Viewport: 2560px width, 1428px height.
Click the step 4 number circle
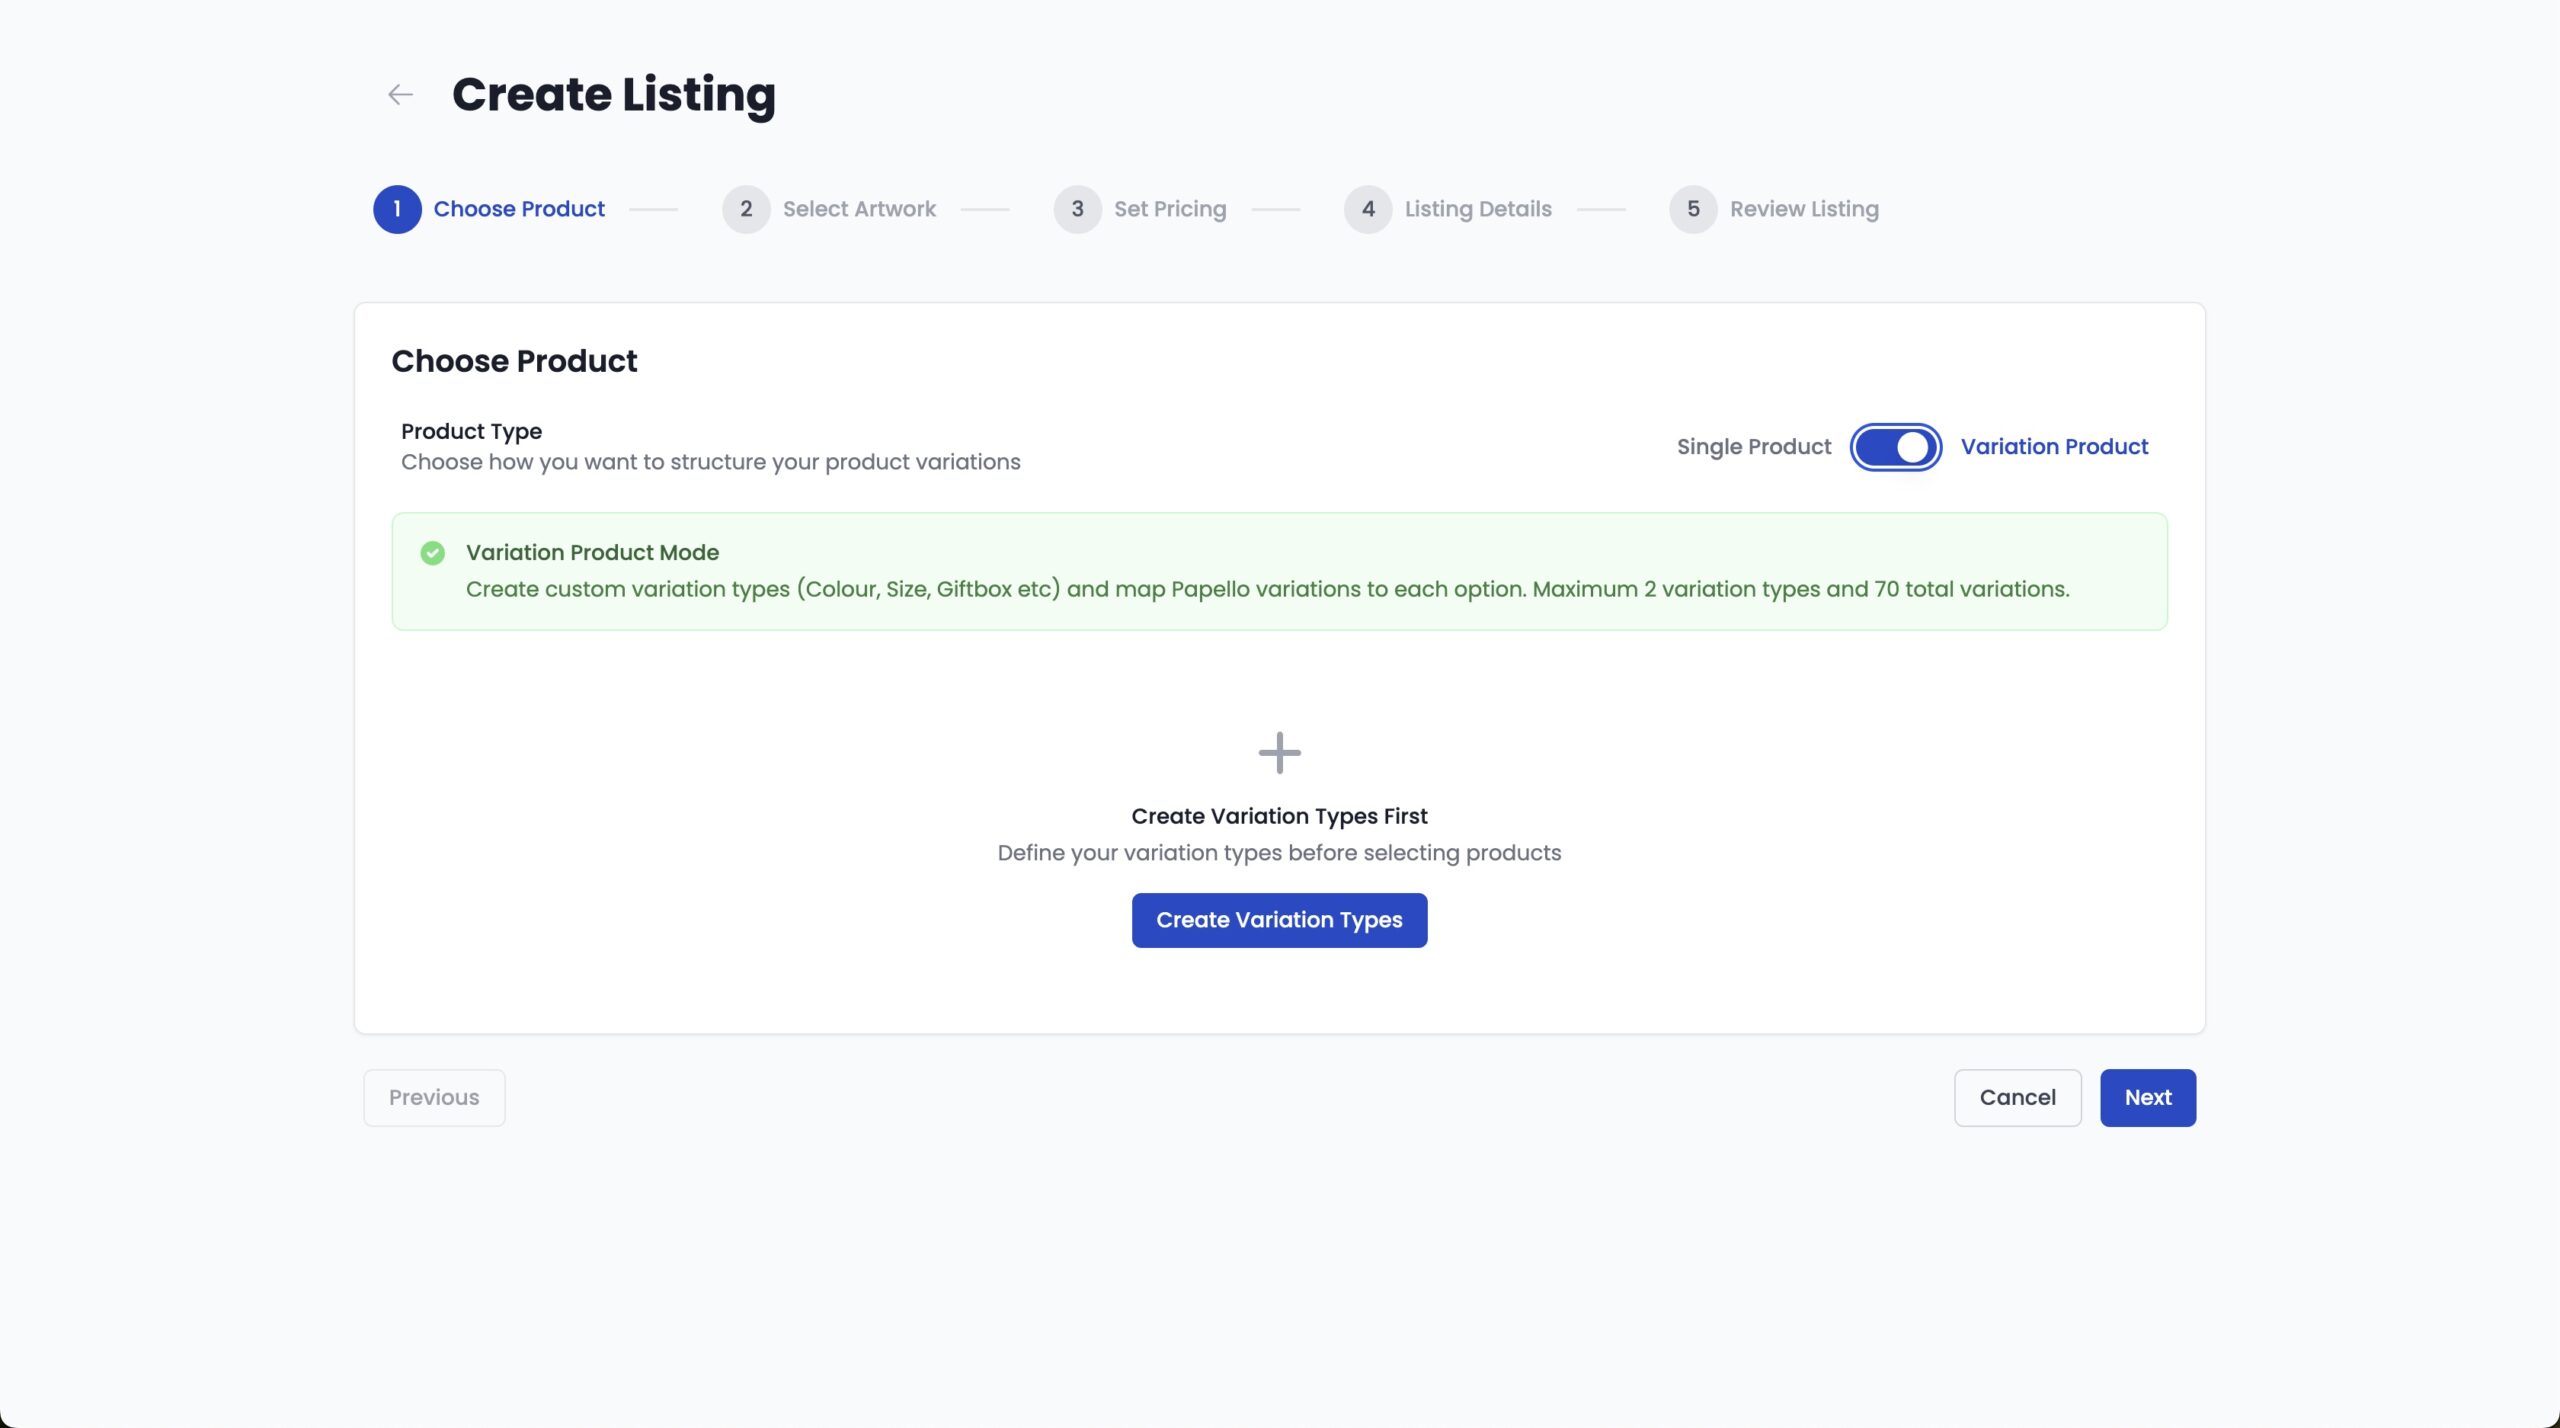click(1368, 209)
